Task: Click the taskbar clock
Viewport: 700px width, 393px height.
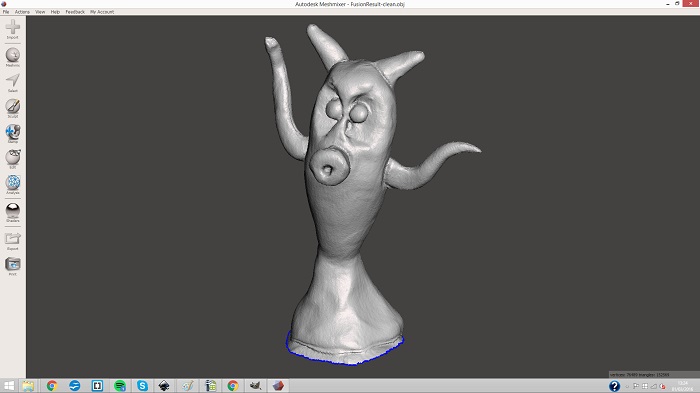Action: pyautogui.click(x=683, y=386)
